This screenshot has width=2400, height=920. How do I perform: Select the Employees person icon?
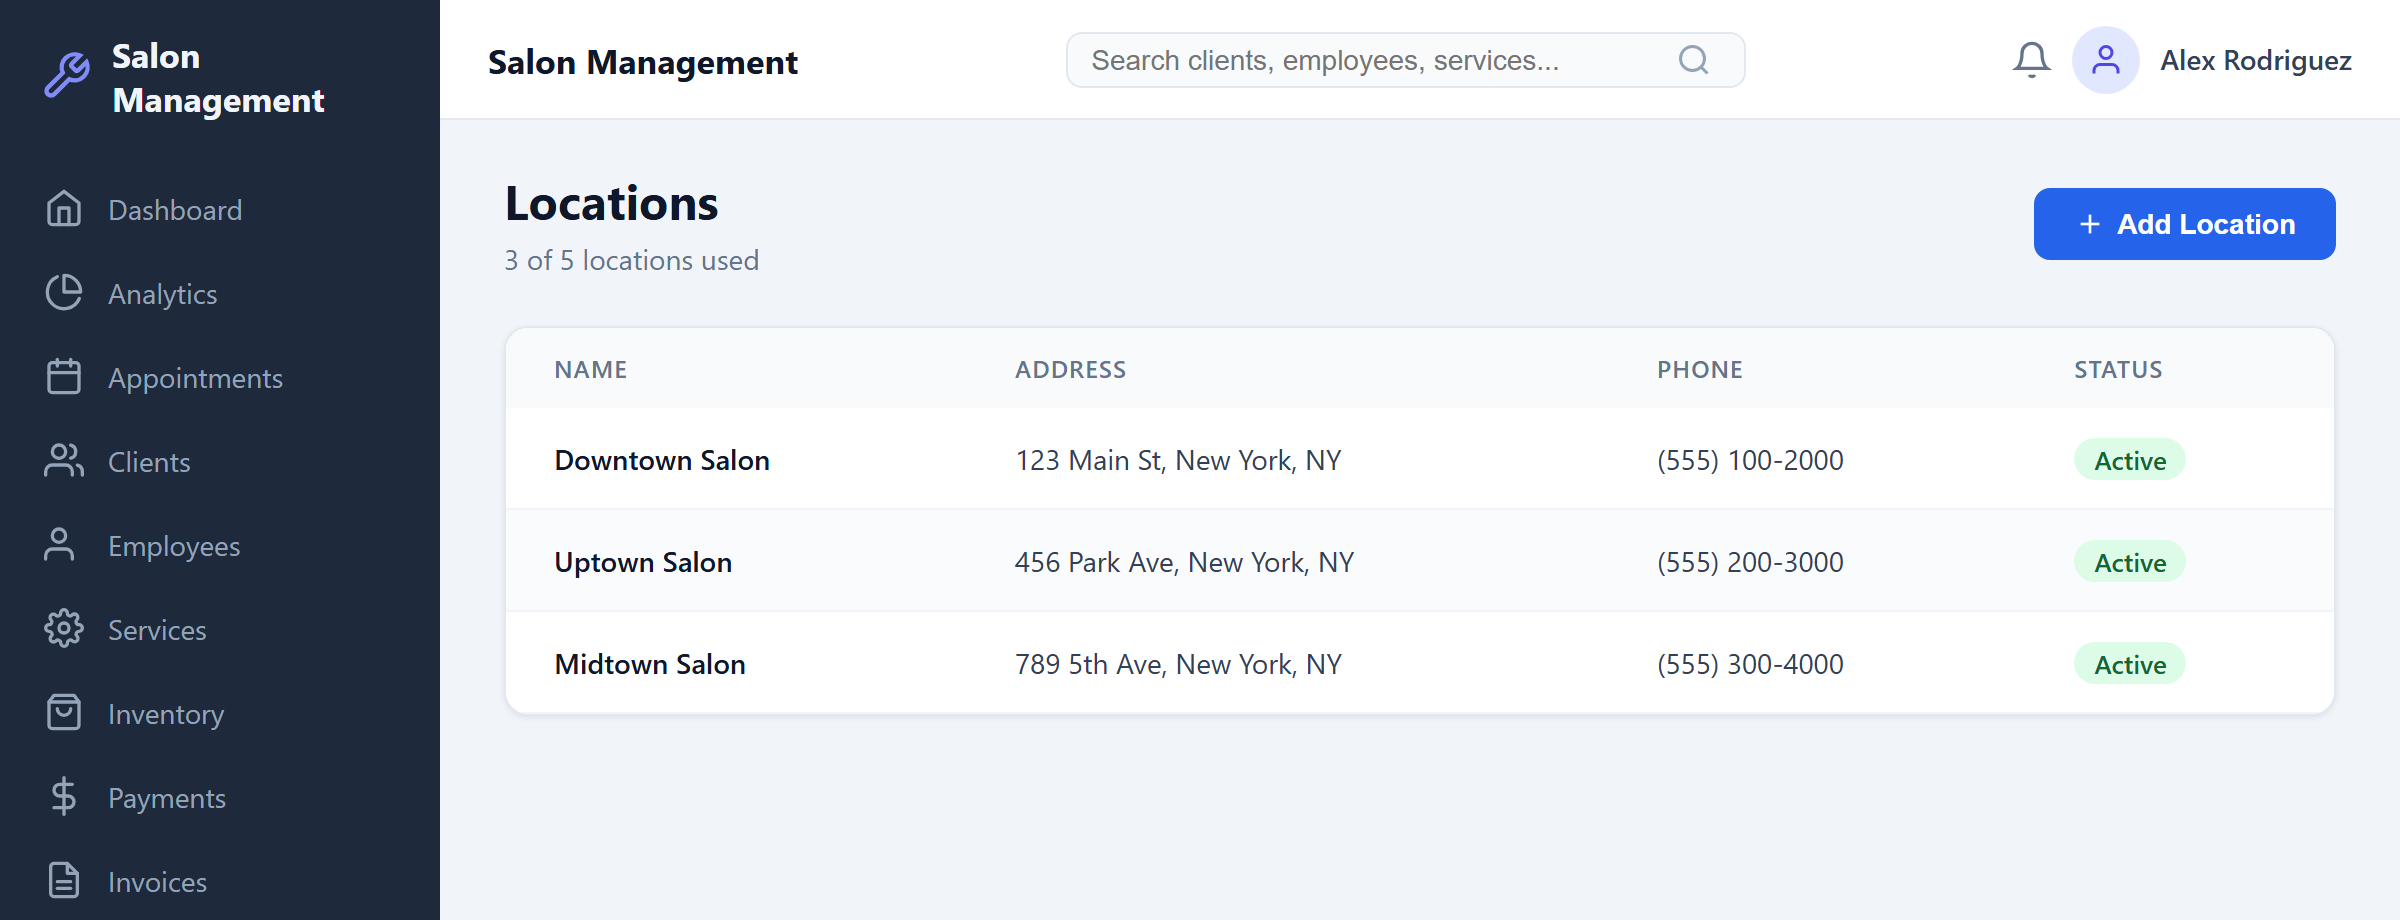(64, 545)
